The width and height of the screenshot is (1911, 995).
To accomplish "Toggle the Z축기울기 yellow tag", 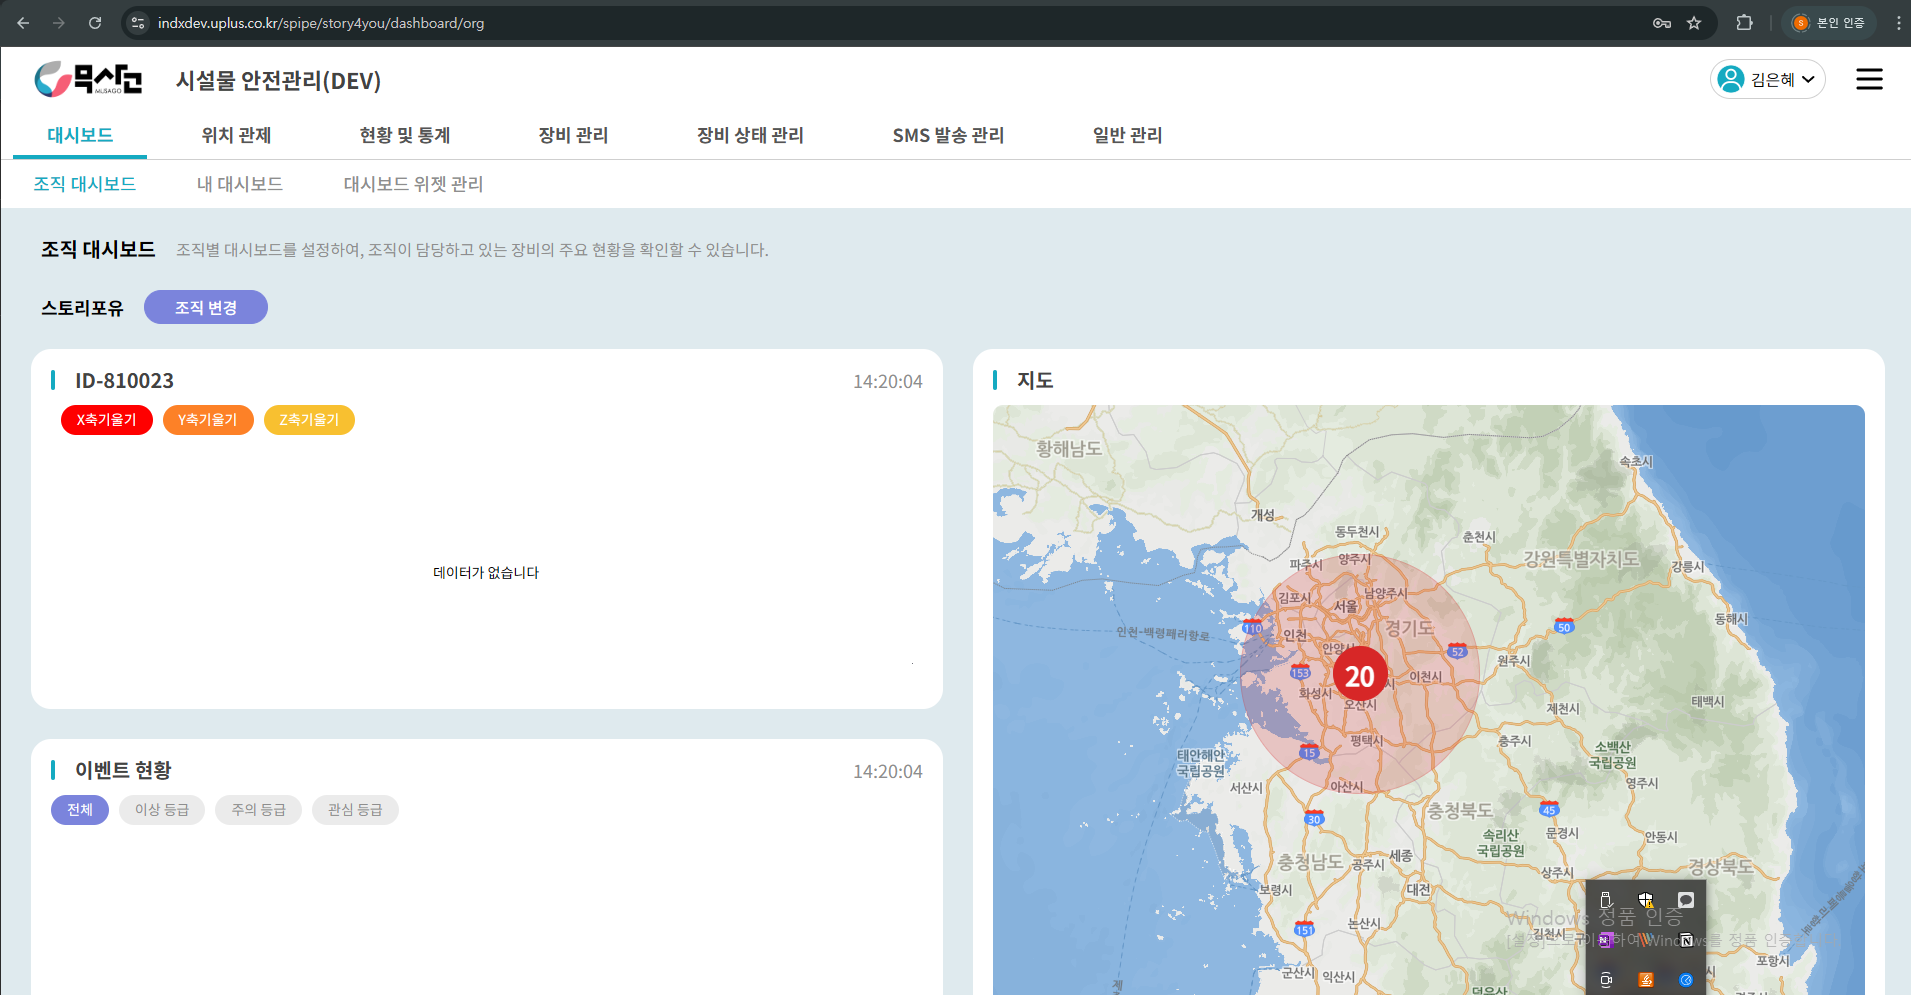I will tap(309, 420).
